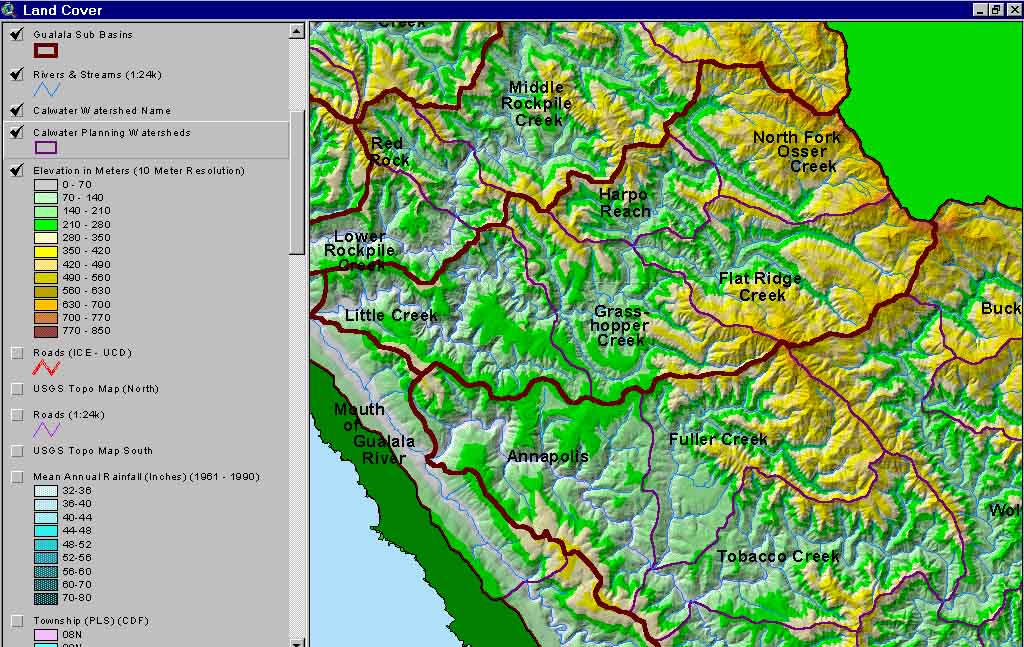Image resolution: width=1024 pixels, height=647 pixels.
Task: Click the Roads (1:24k) purple line symbol
Action: [46, 430]
